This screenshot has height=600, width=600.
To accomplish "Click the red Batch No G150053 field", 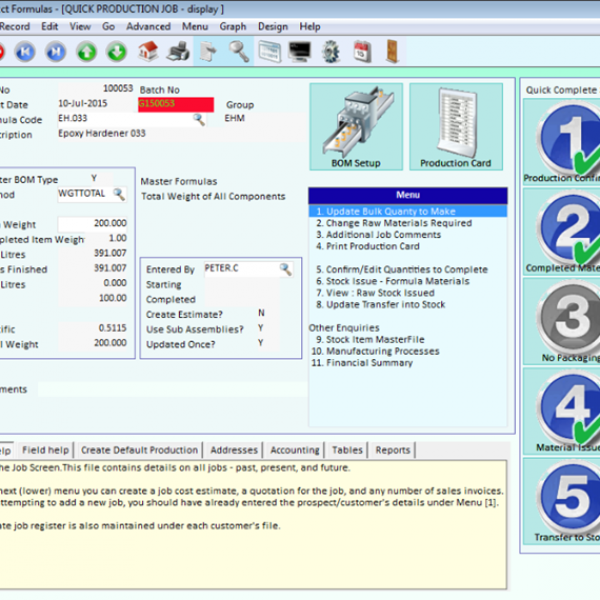I will [176, 104].
